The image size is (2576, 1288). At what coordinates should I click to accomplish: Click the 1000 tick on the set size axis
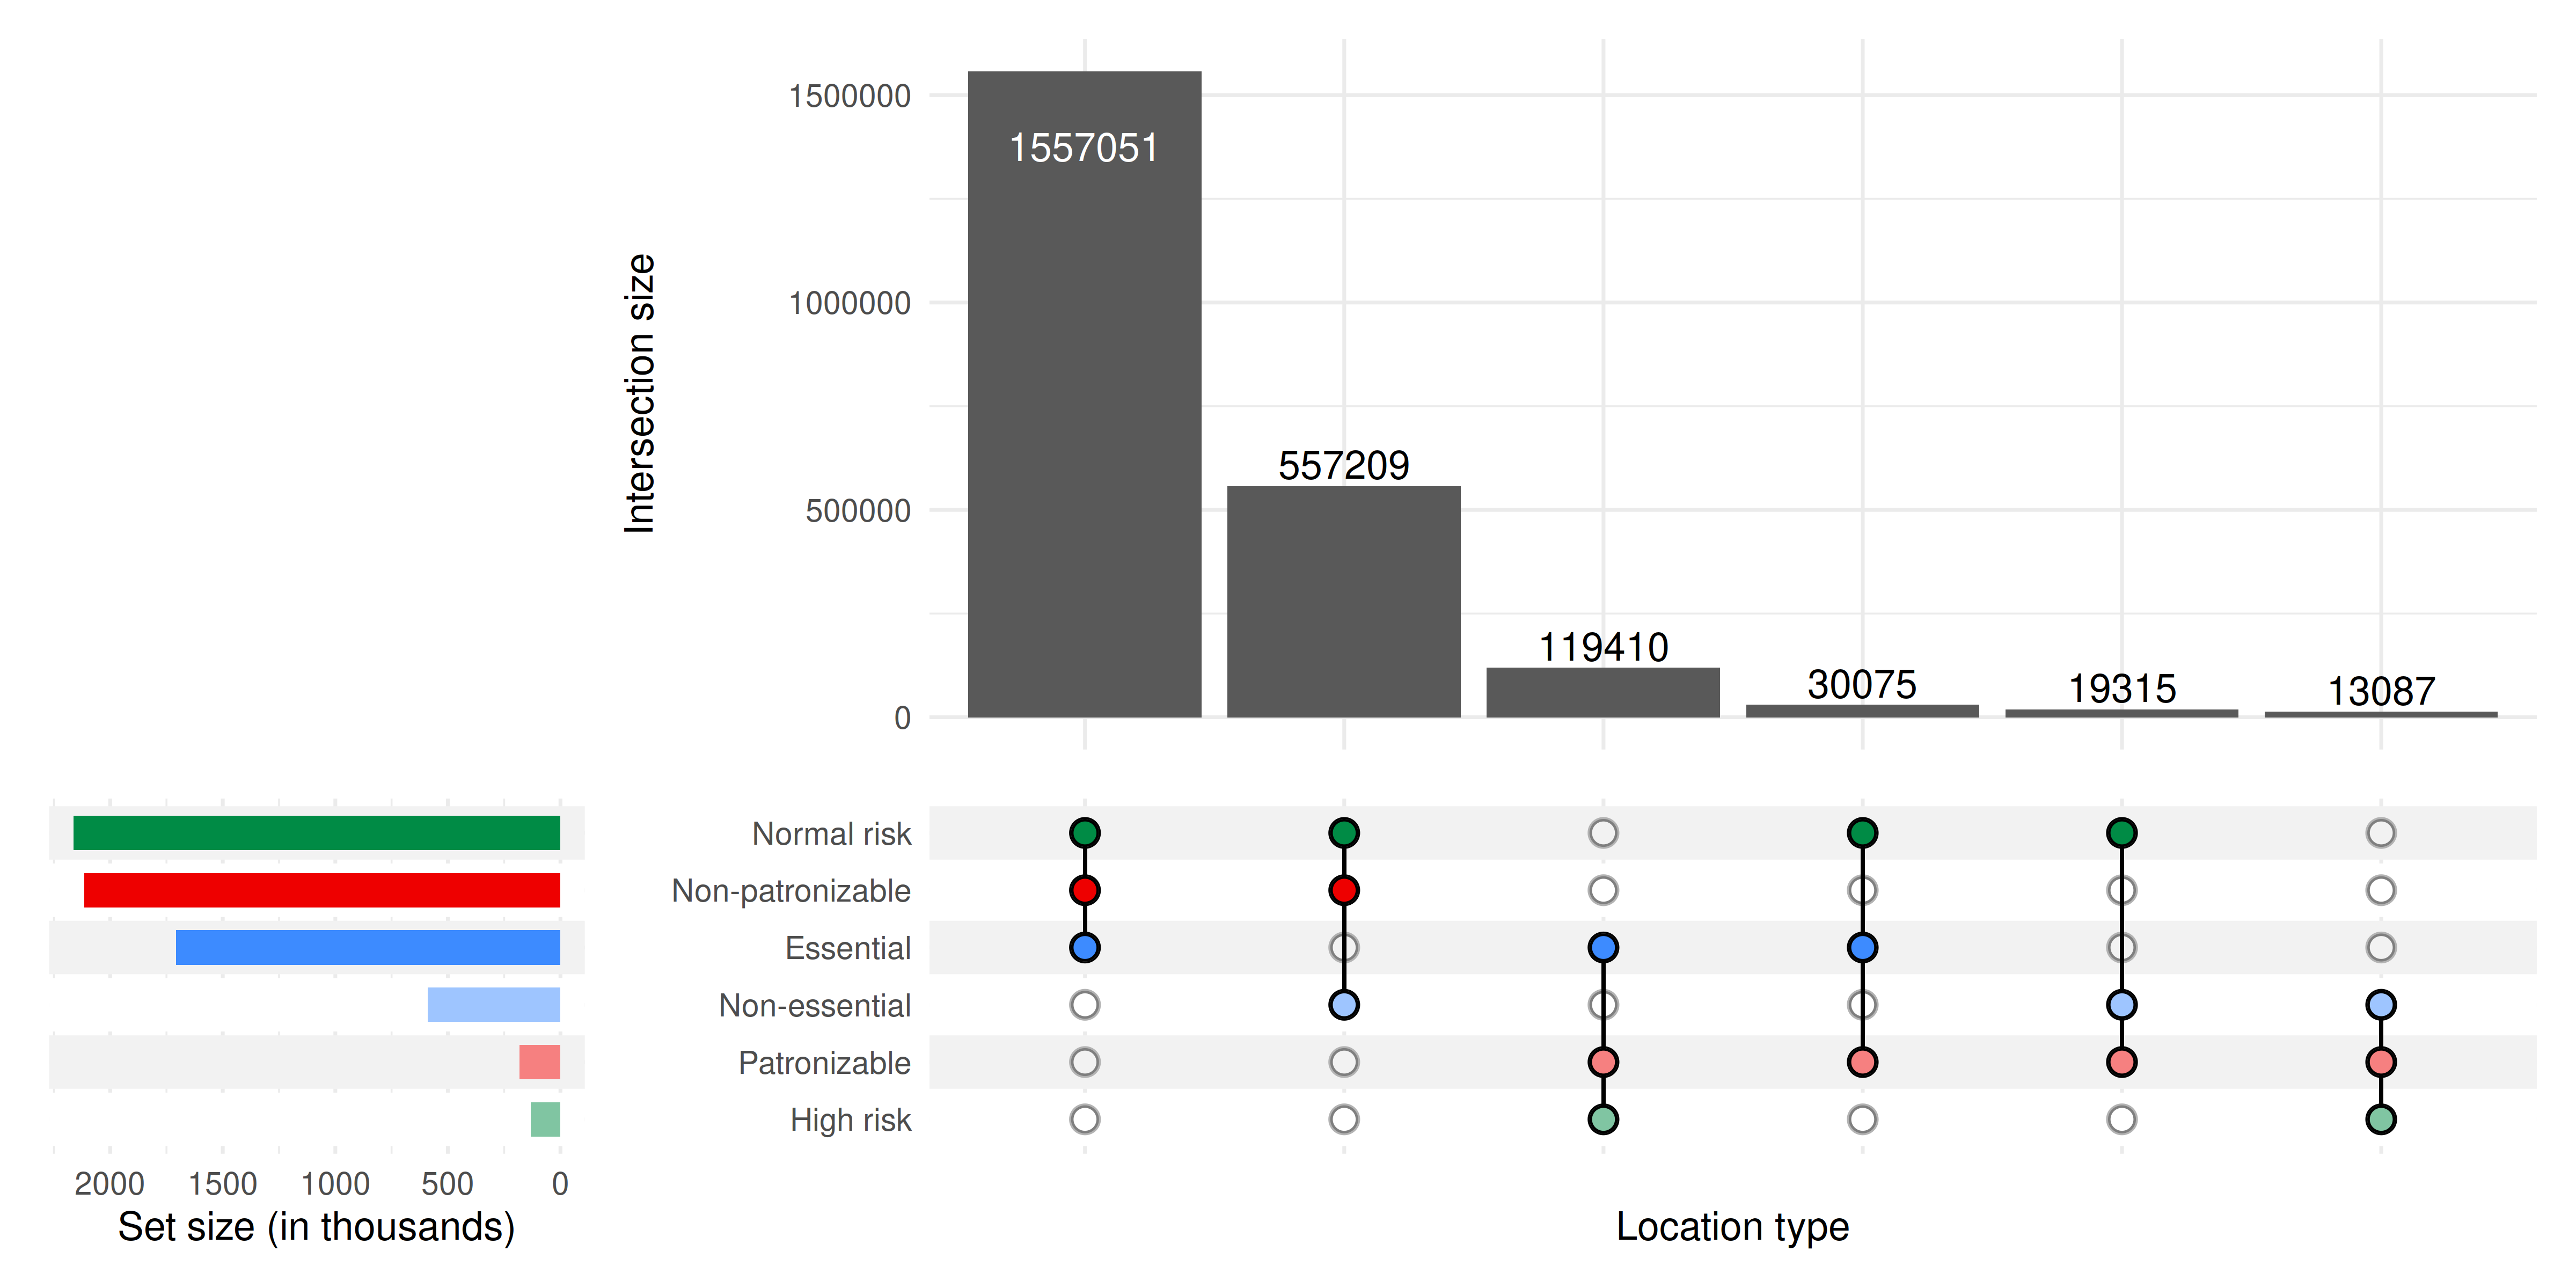pyautogui.click(x=335, y=1184)
